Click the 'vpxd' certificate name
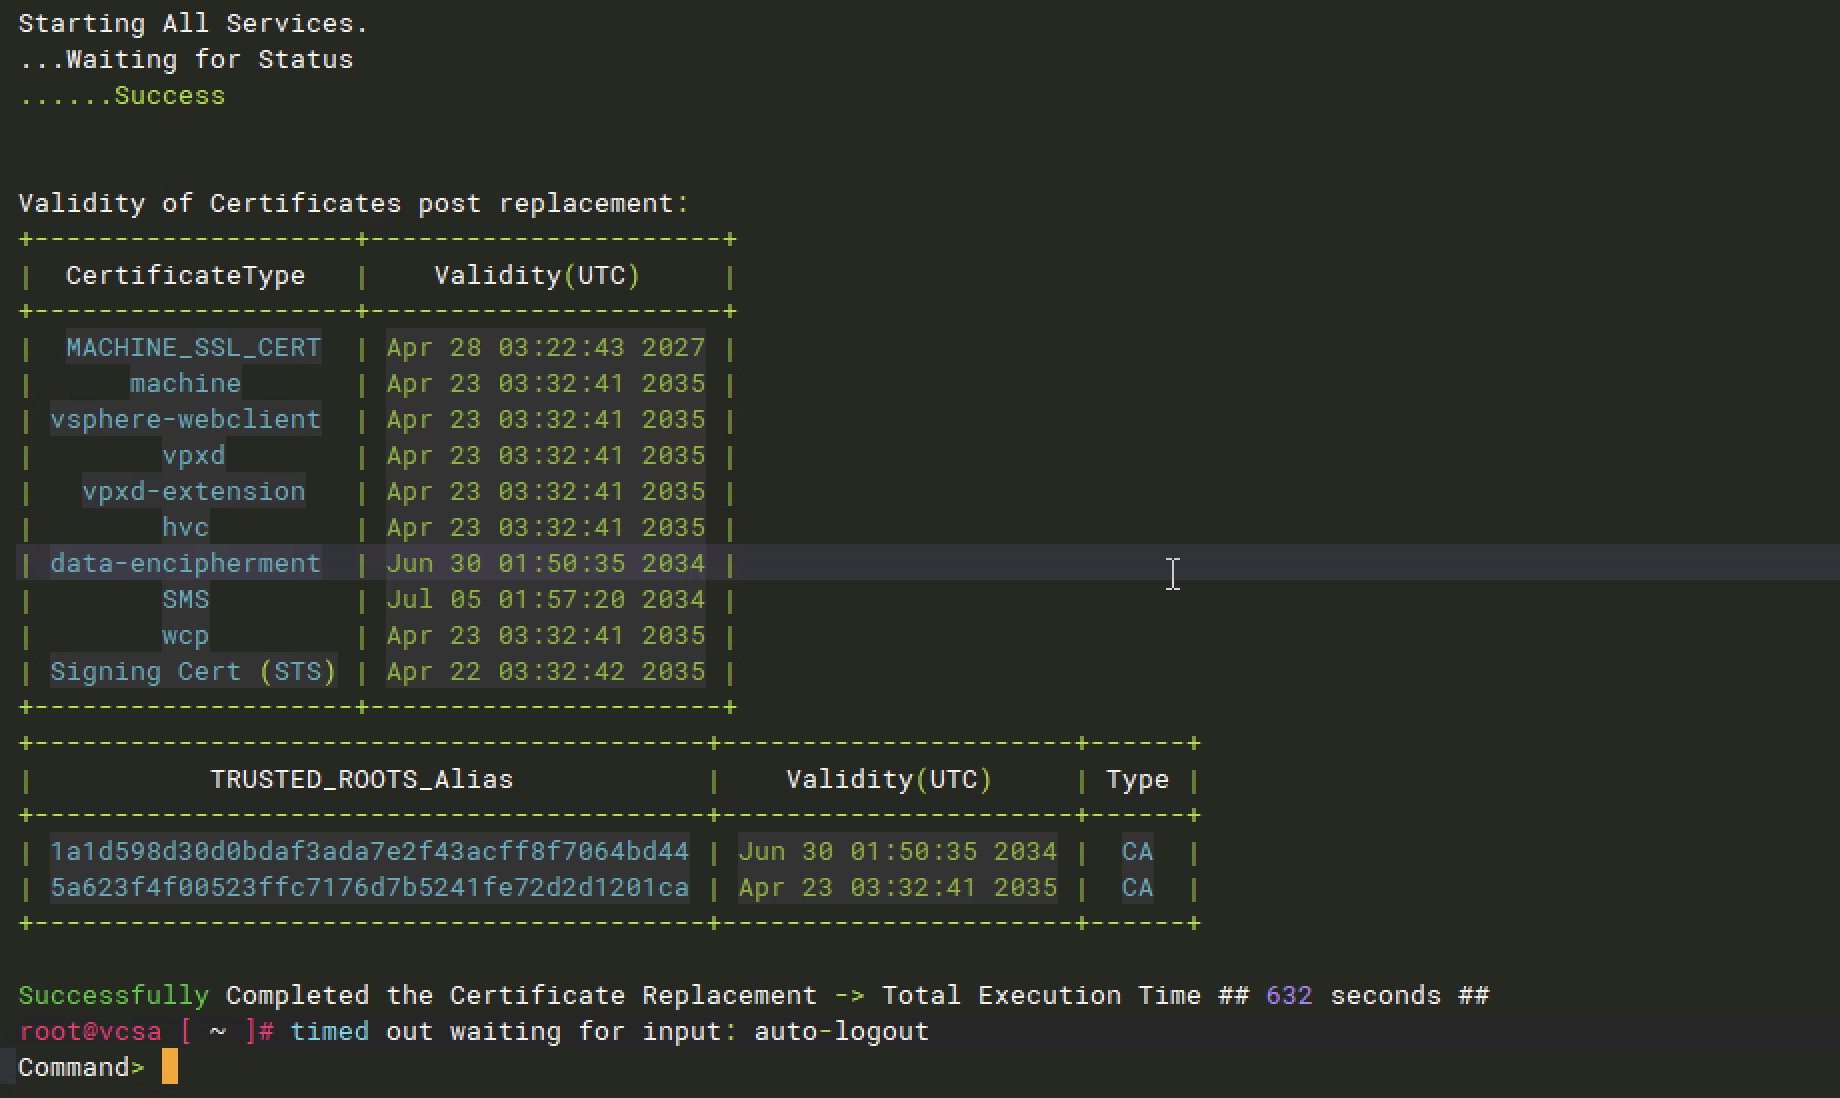 194,455
